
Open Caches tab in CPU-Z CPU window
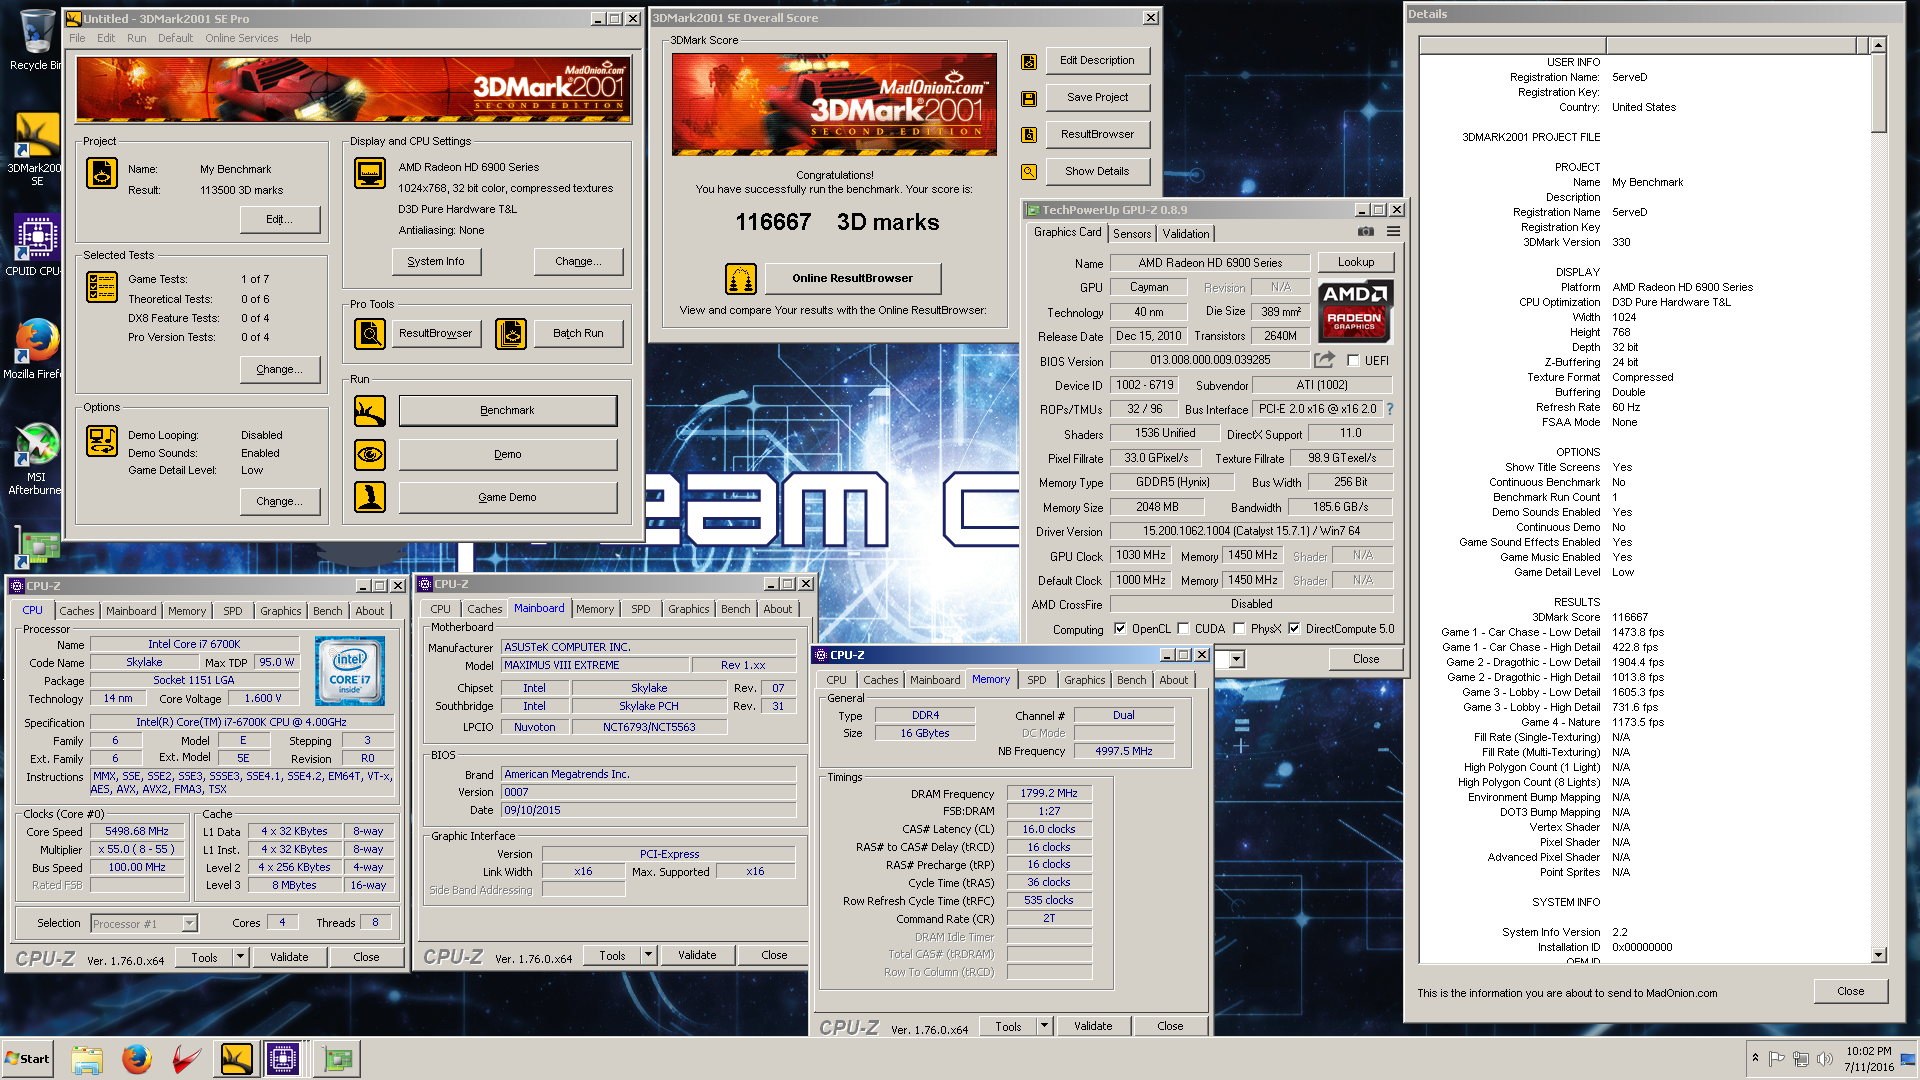pyautogui.click(x=77, y=611)
